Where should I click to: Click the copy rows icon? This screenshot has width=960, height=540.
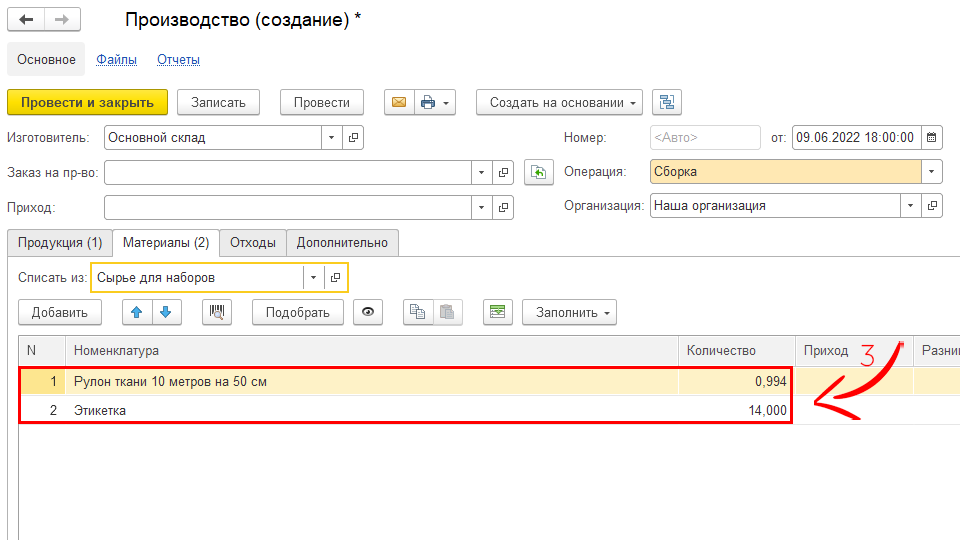pyautogui.click(x=418, y=312)
